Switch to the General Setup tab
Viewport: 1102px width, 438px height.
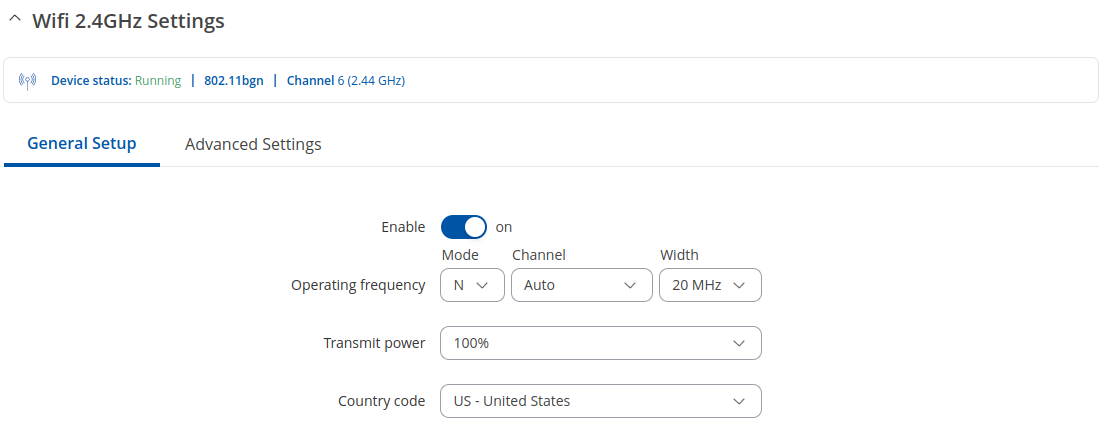82,143
